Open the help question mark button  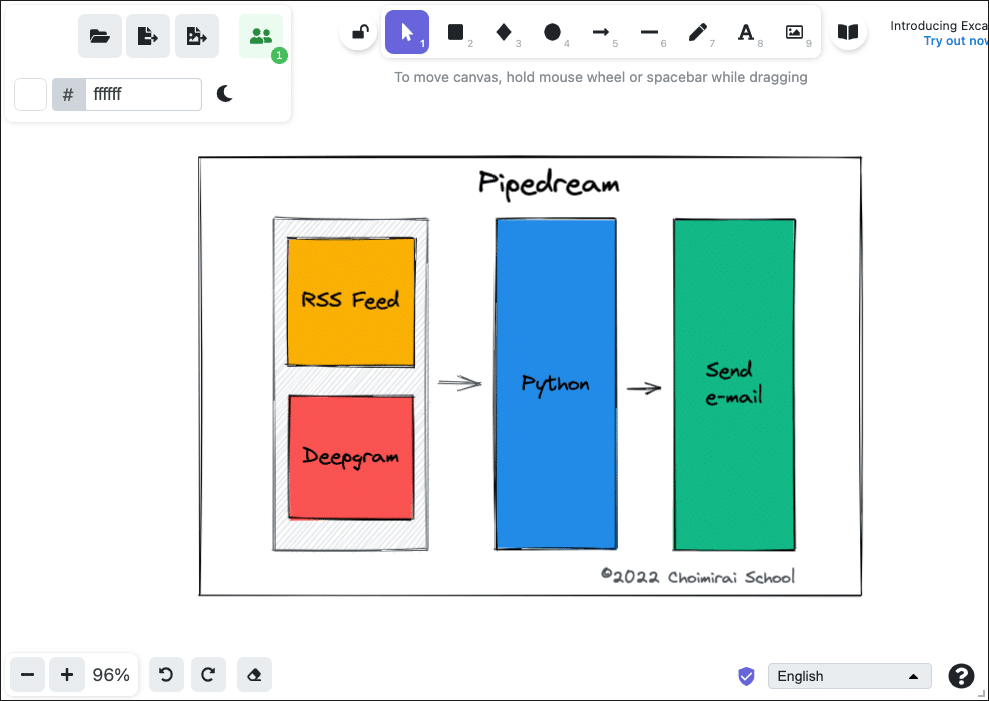click(x=961, y=676)
